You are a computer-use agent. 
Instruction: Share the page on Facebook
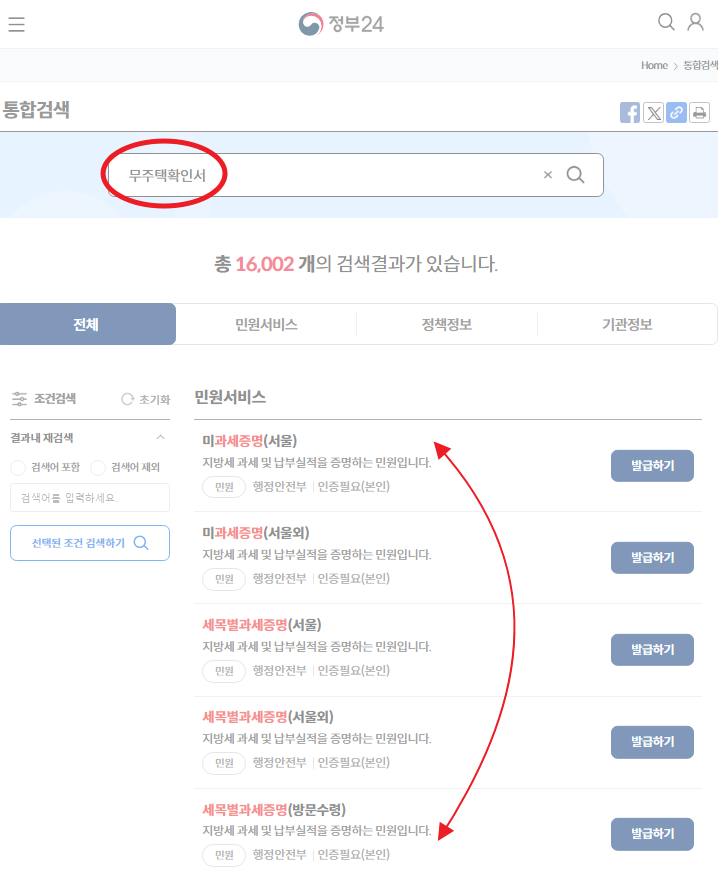coord(630,113)
